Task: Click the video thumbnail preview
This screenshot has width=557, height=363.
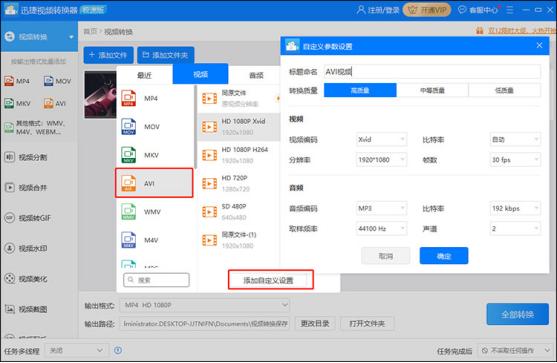Action: 100,94
